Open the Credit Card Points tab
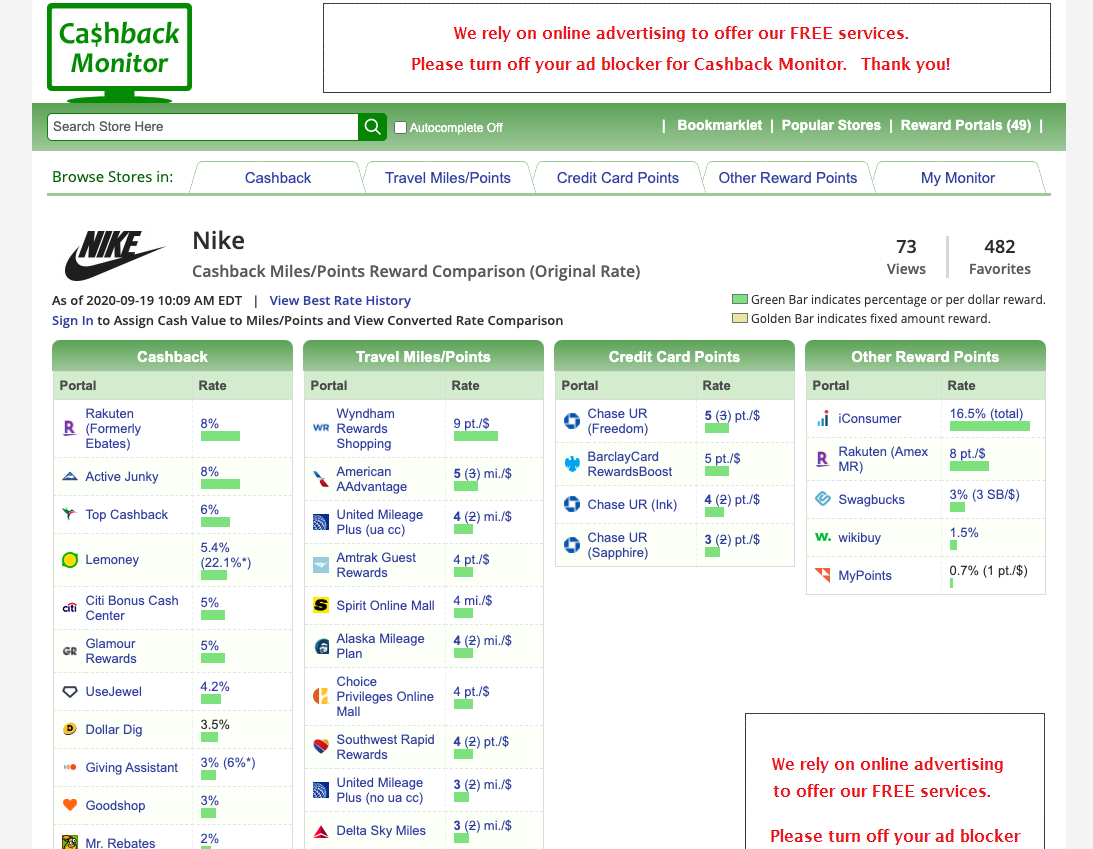The image size is (1093, 849). (x=618, y=178)
